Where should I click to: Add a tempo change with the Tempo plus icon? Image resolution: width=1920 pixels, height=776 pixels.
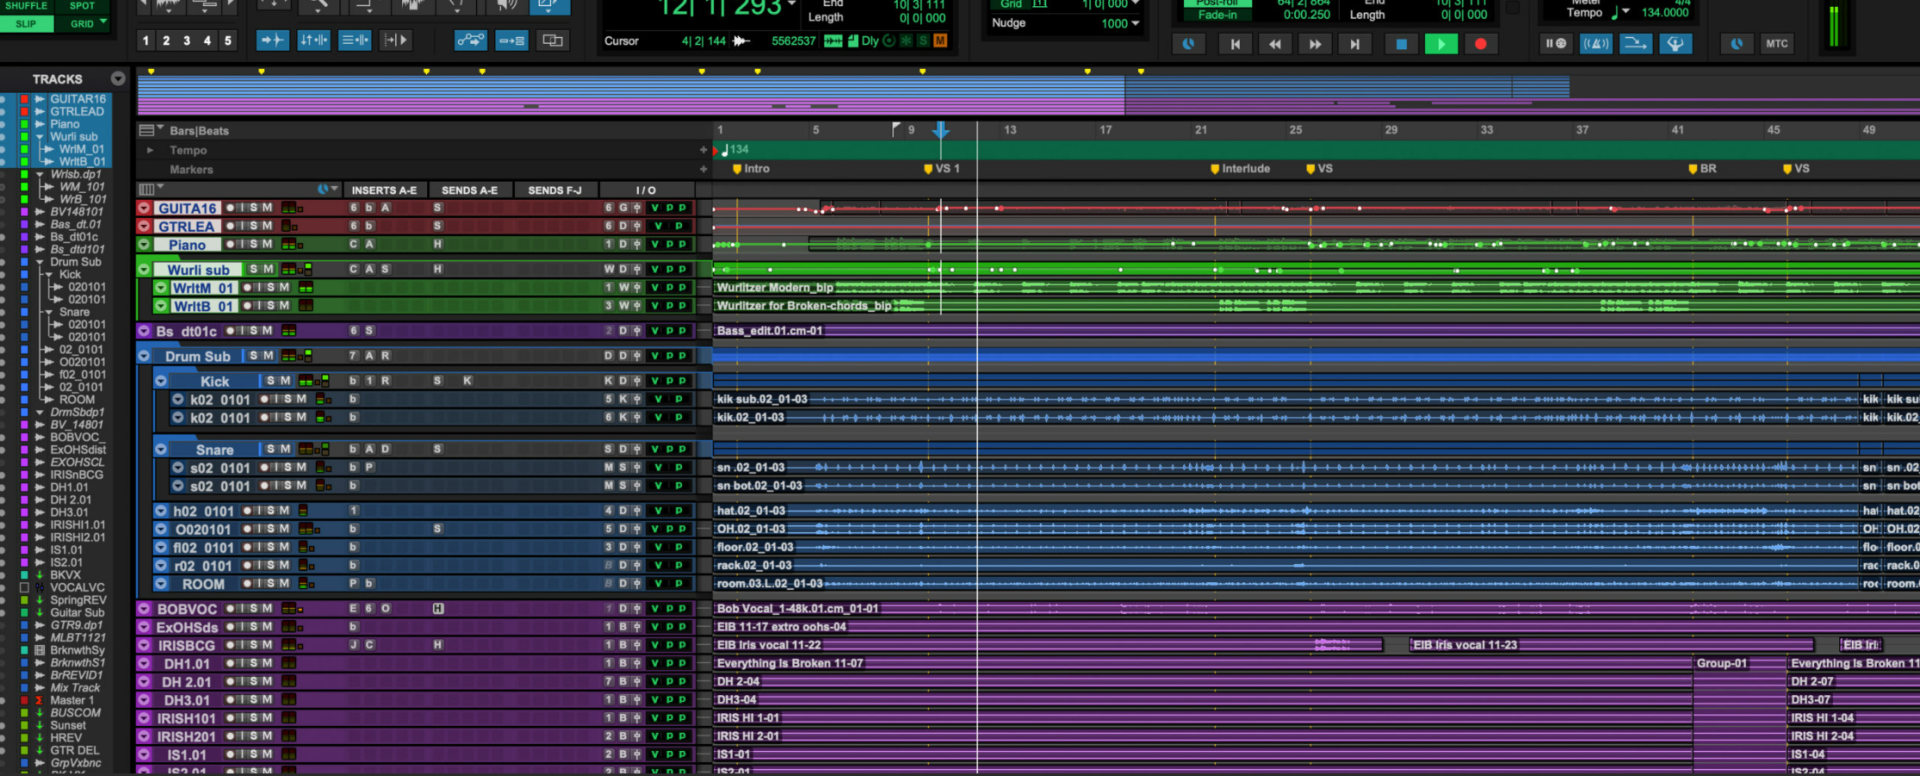tap(703, 150)
